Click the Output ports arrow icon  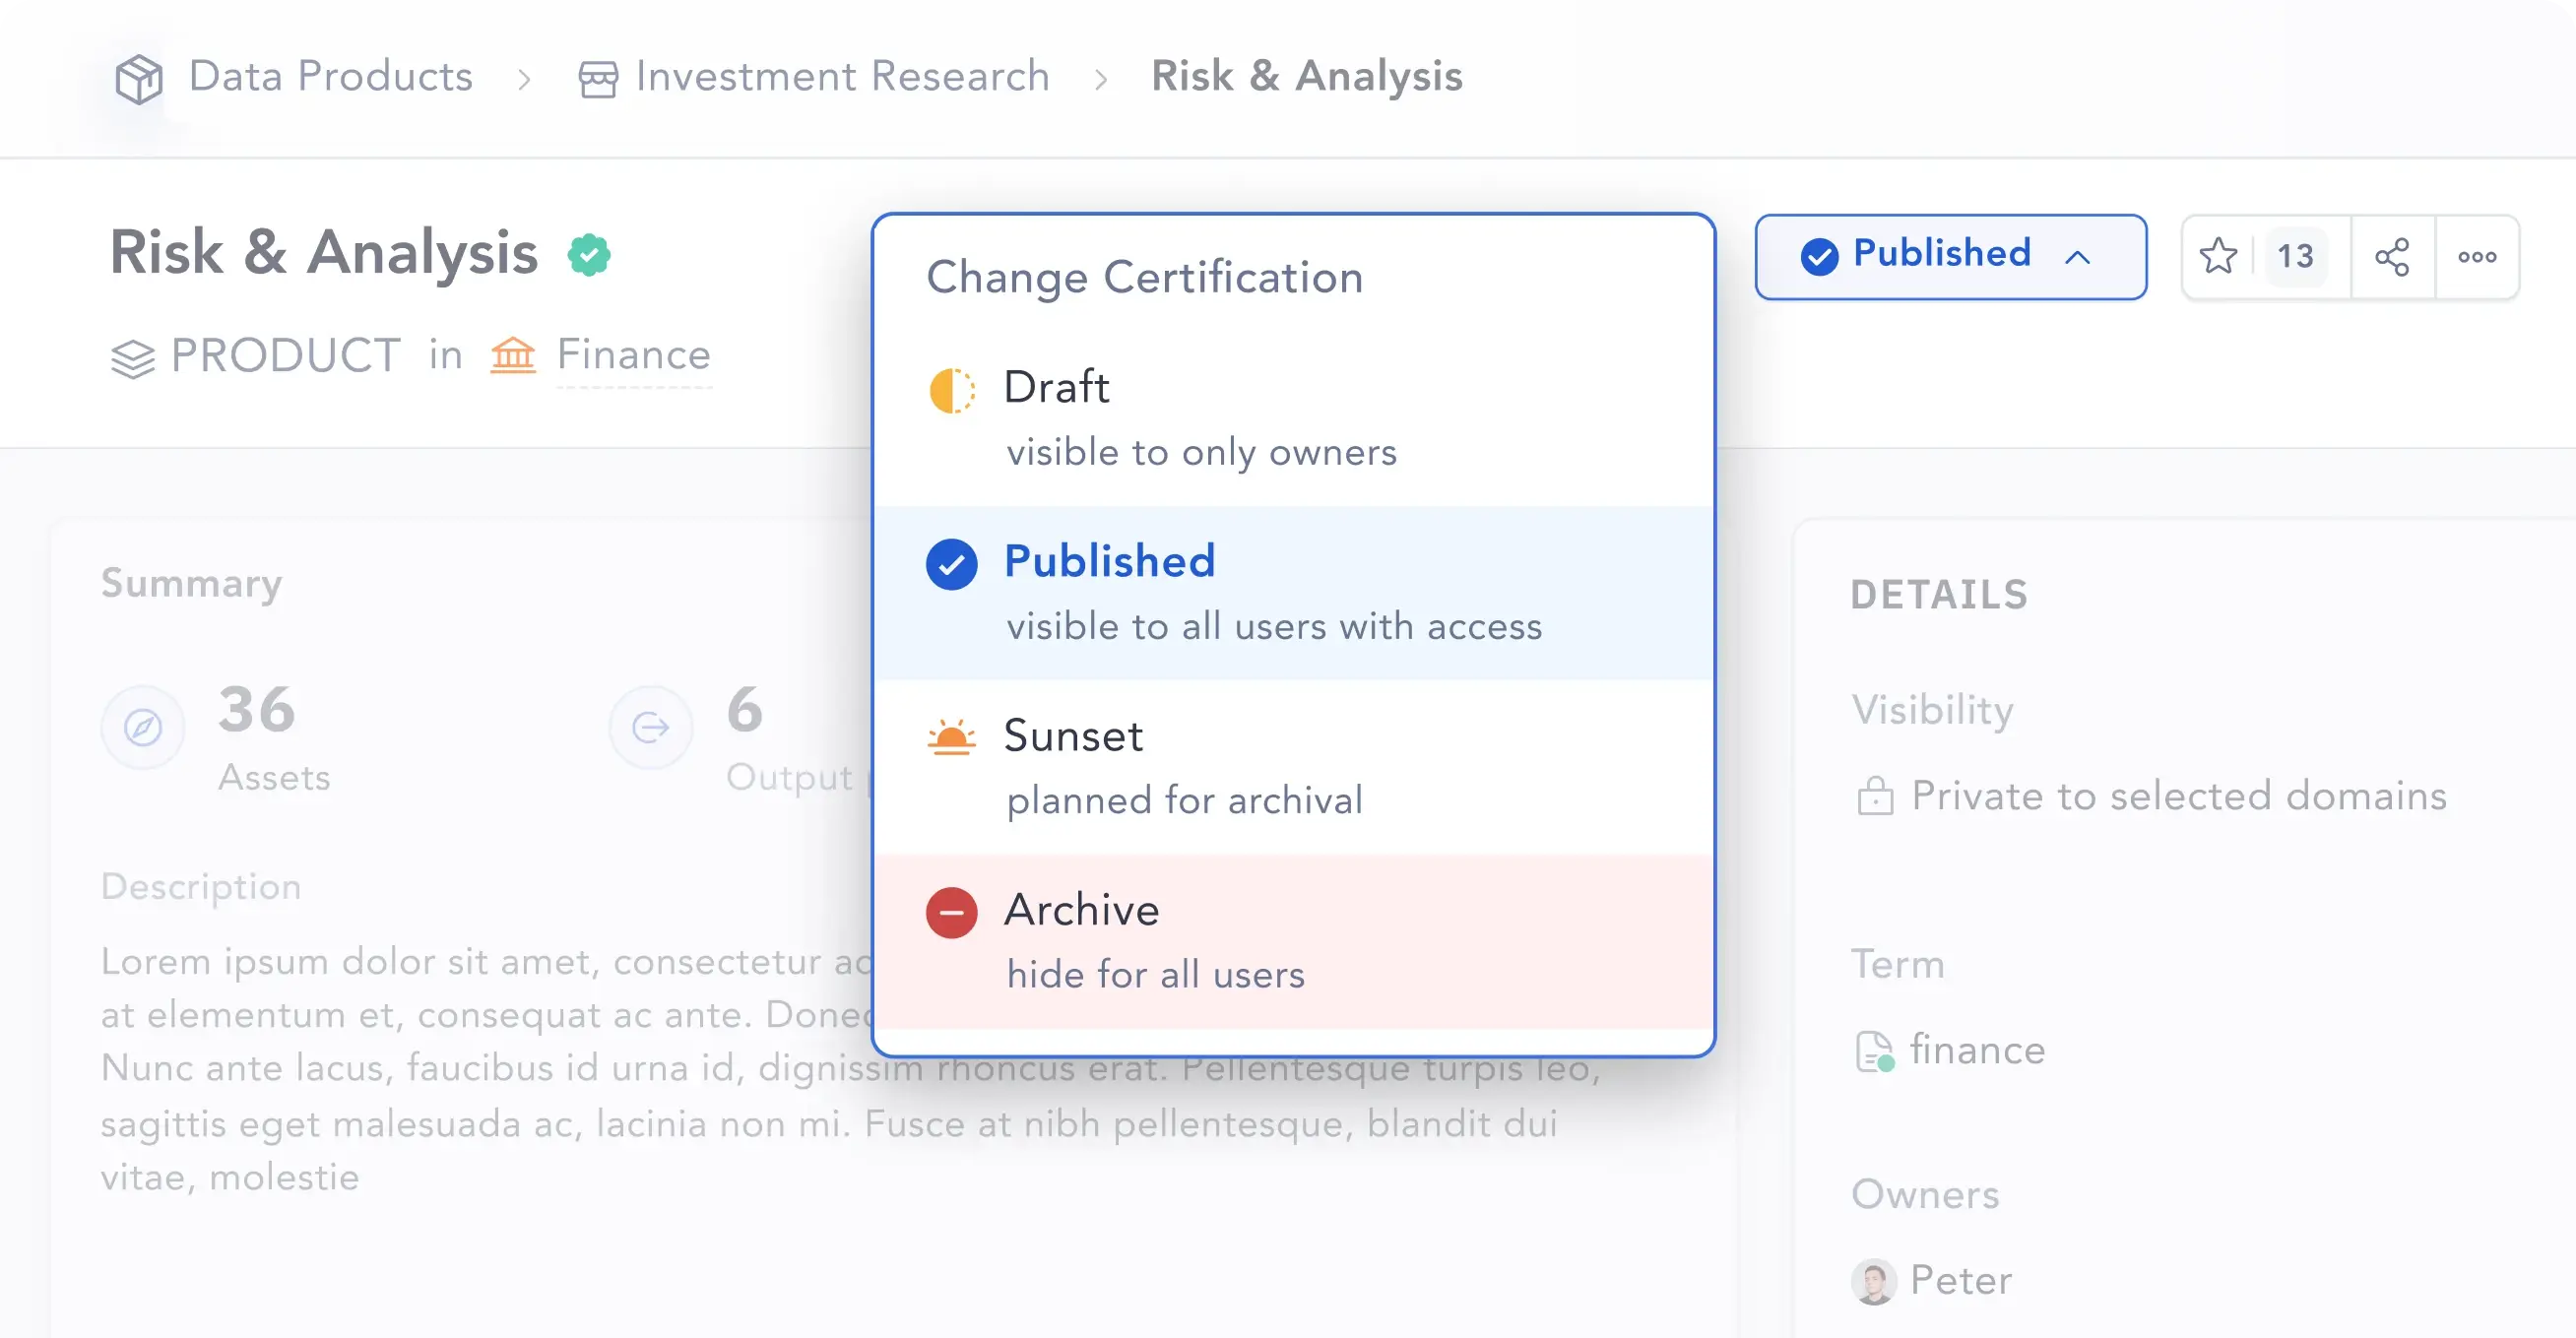[x=651, y=727]
